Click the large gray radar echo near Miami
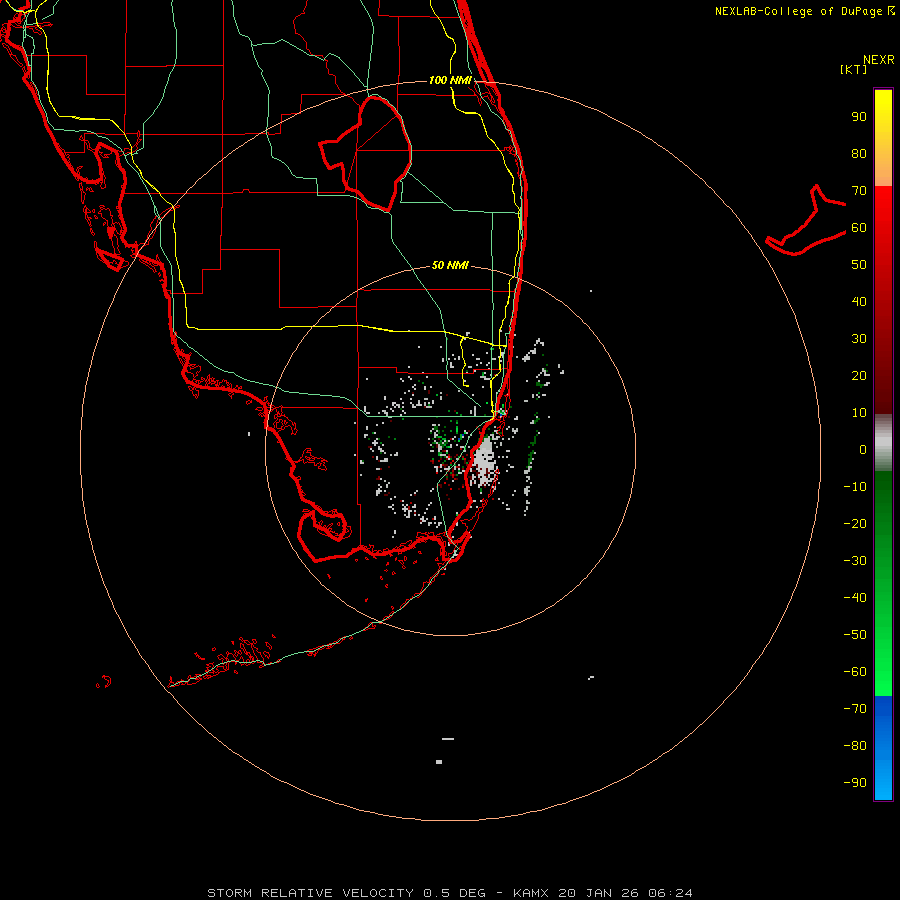Screen dimensions: 900x900 click(485, 462)
